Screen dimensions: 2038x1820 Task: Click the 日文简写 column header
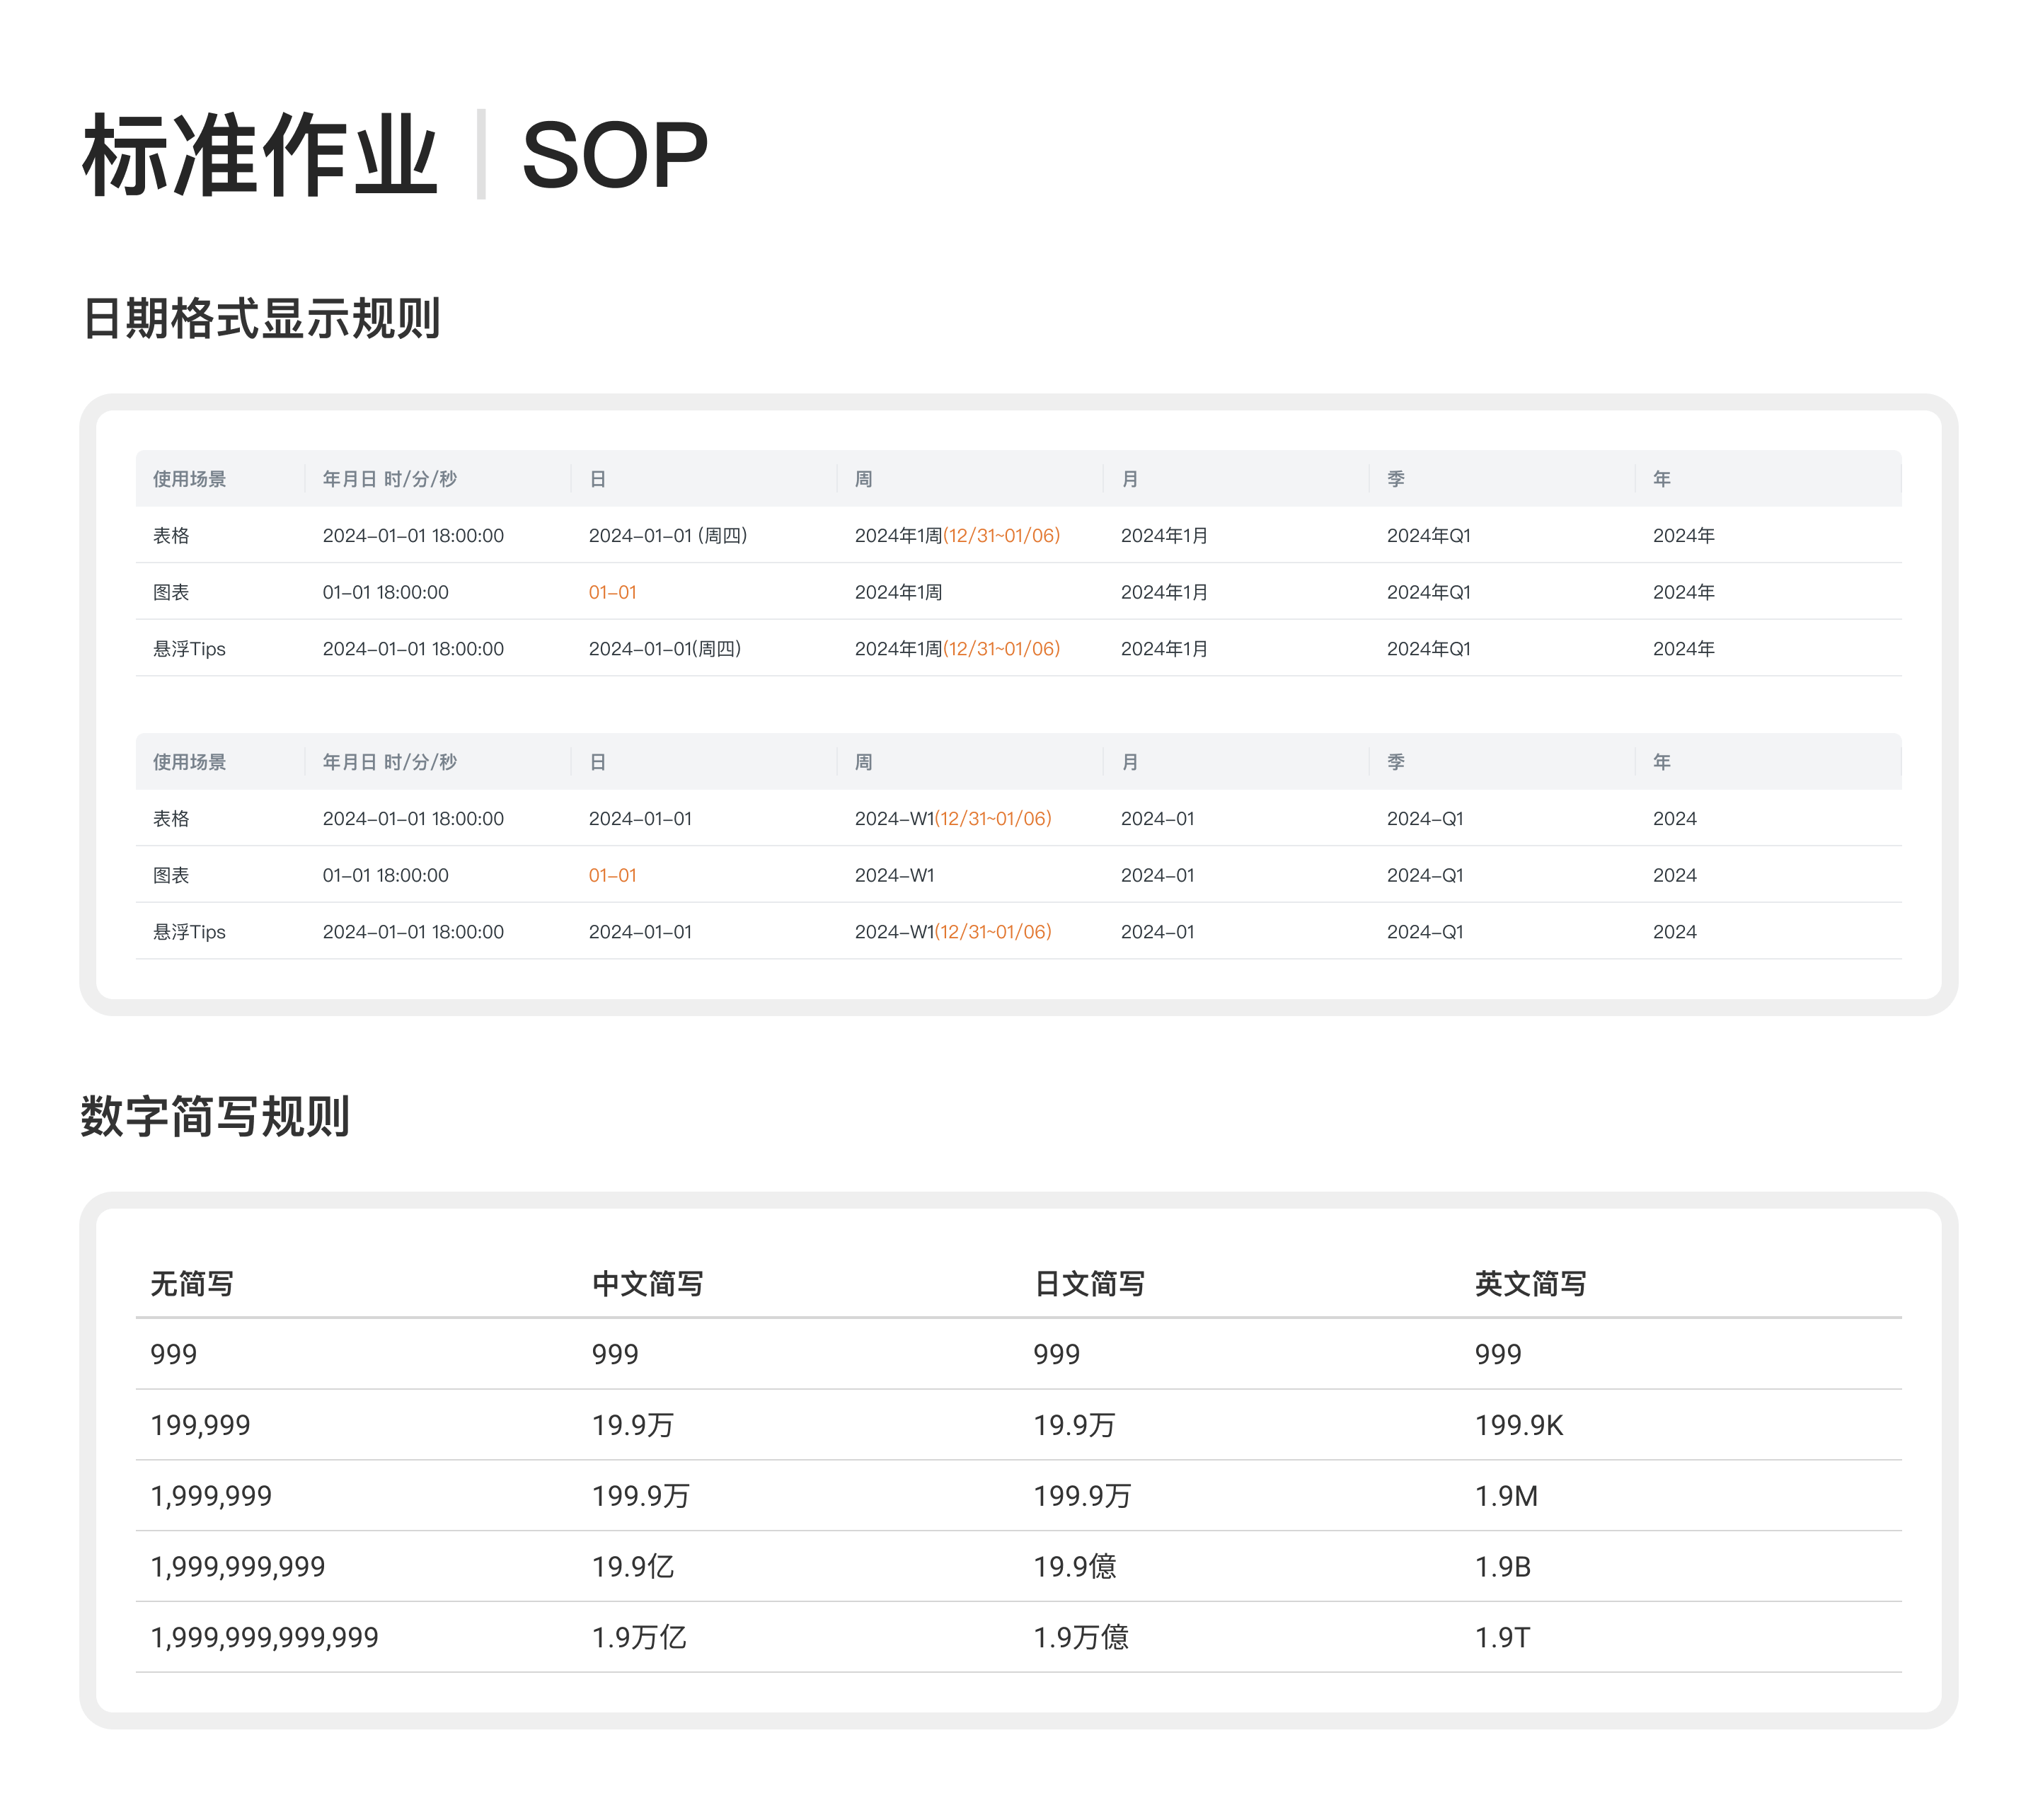click(x=1089, y=1284)
